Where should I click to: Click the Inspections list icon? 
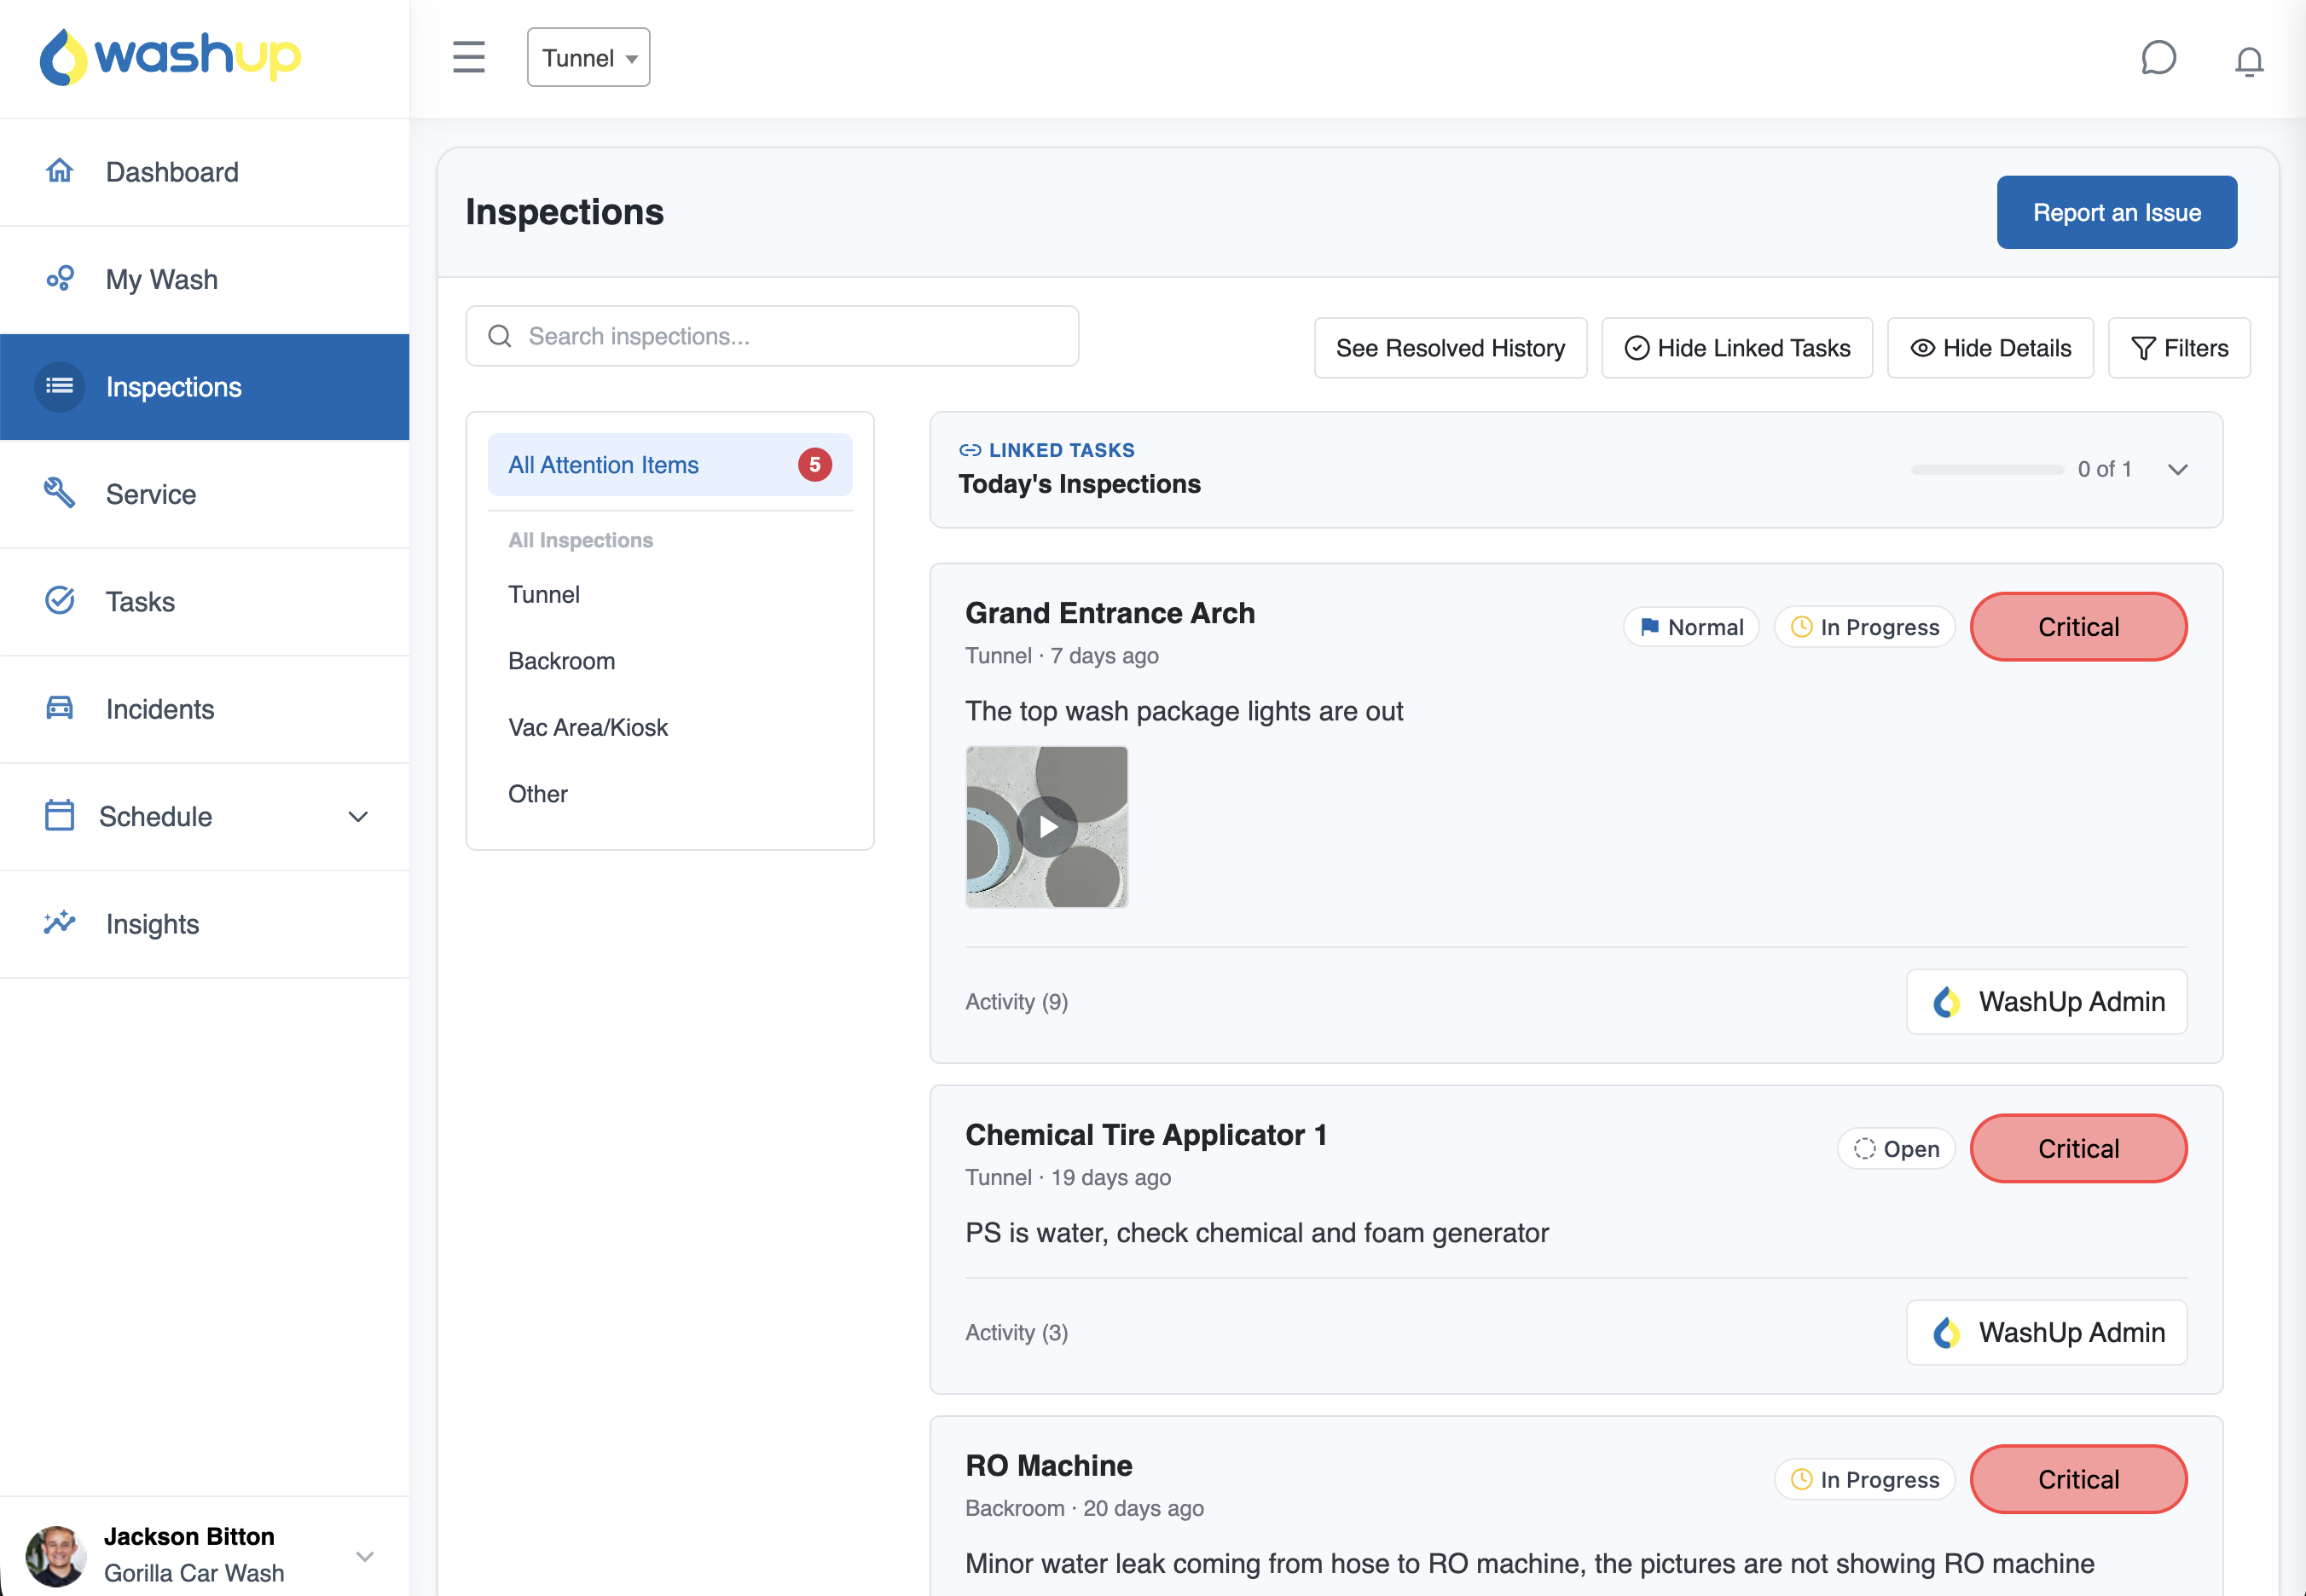tap(60, 386)
